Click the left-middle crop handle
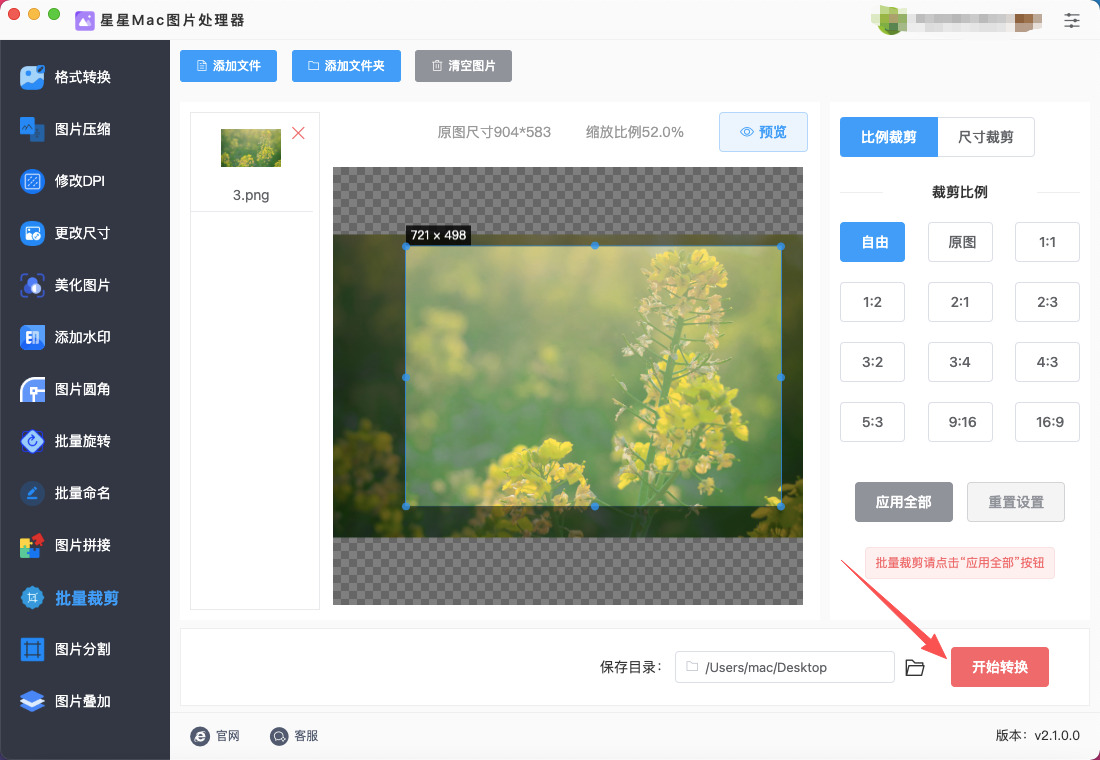This screenshot has height=760, width=1100. coord(405,378)
